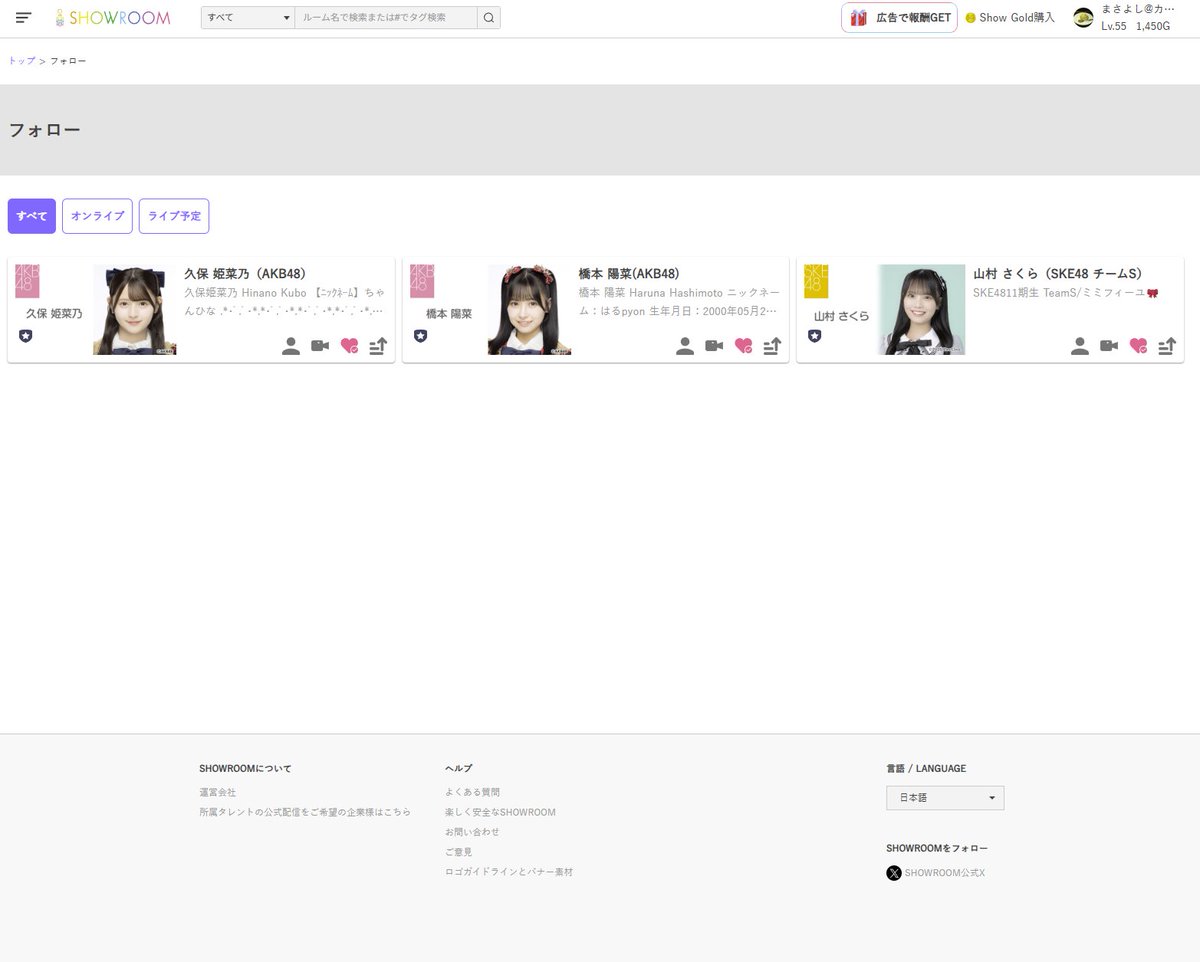Toggle follow heart for 山村 さくら
The image size is (1200, 962).
click(x=1138, y=346)
